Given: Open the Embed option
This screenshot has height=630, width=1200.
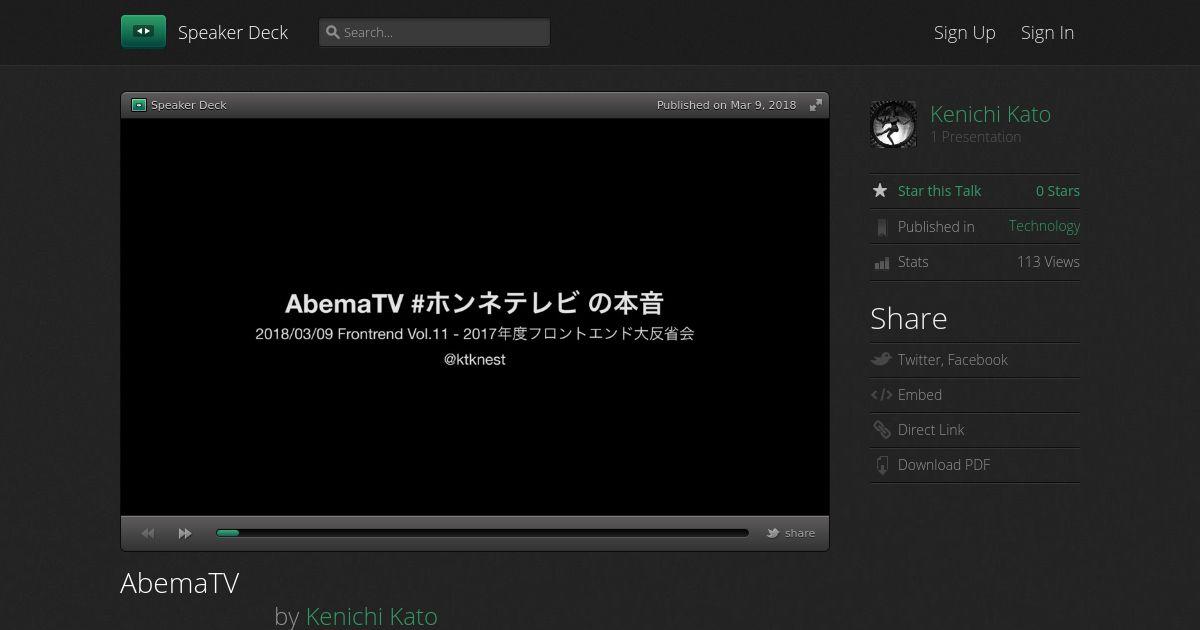Looking at the screenshot, I should 920,395.
